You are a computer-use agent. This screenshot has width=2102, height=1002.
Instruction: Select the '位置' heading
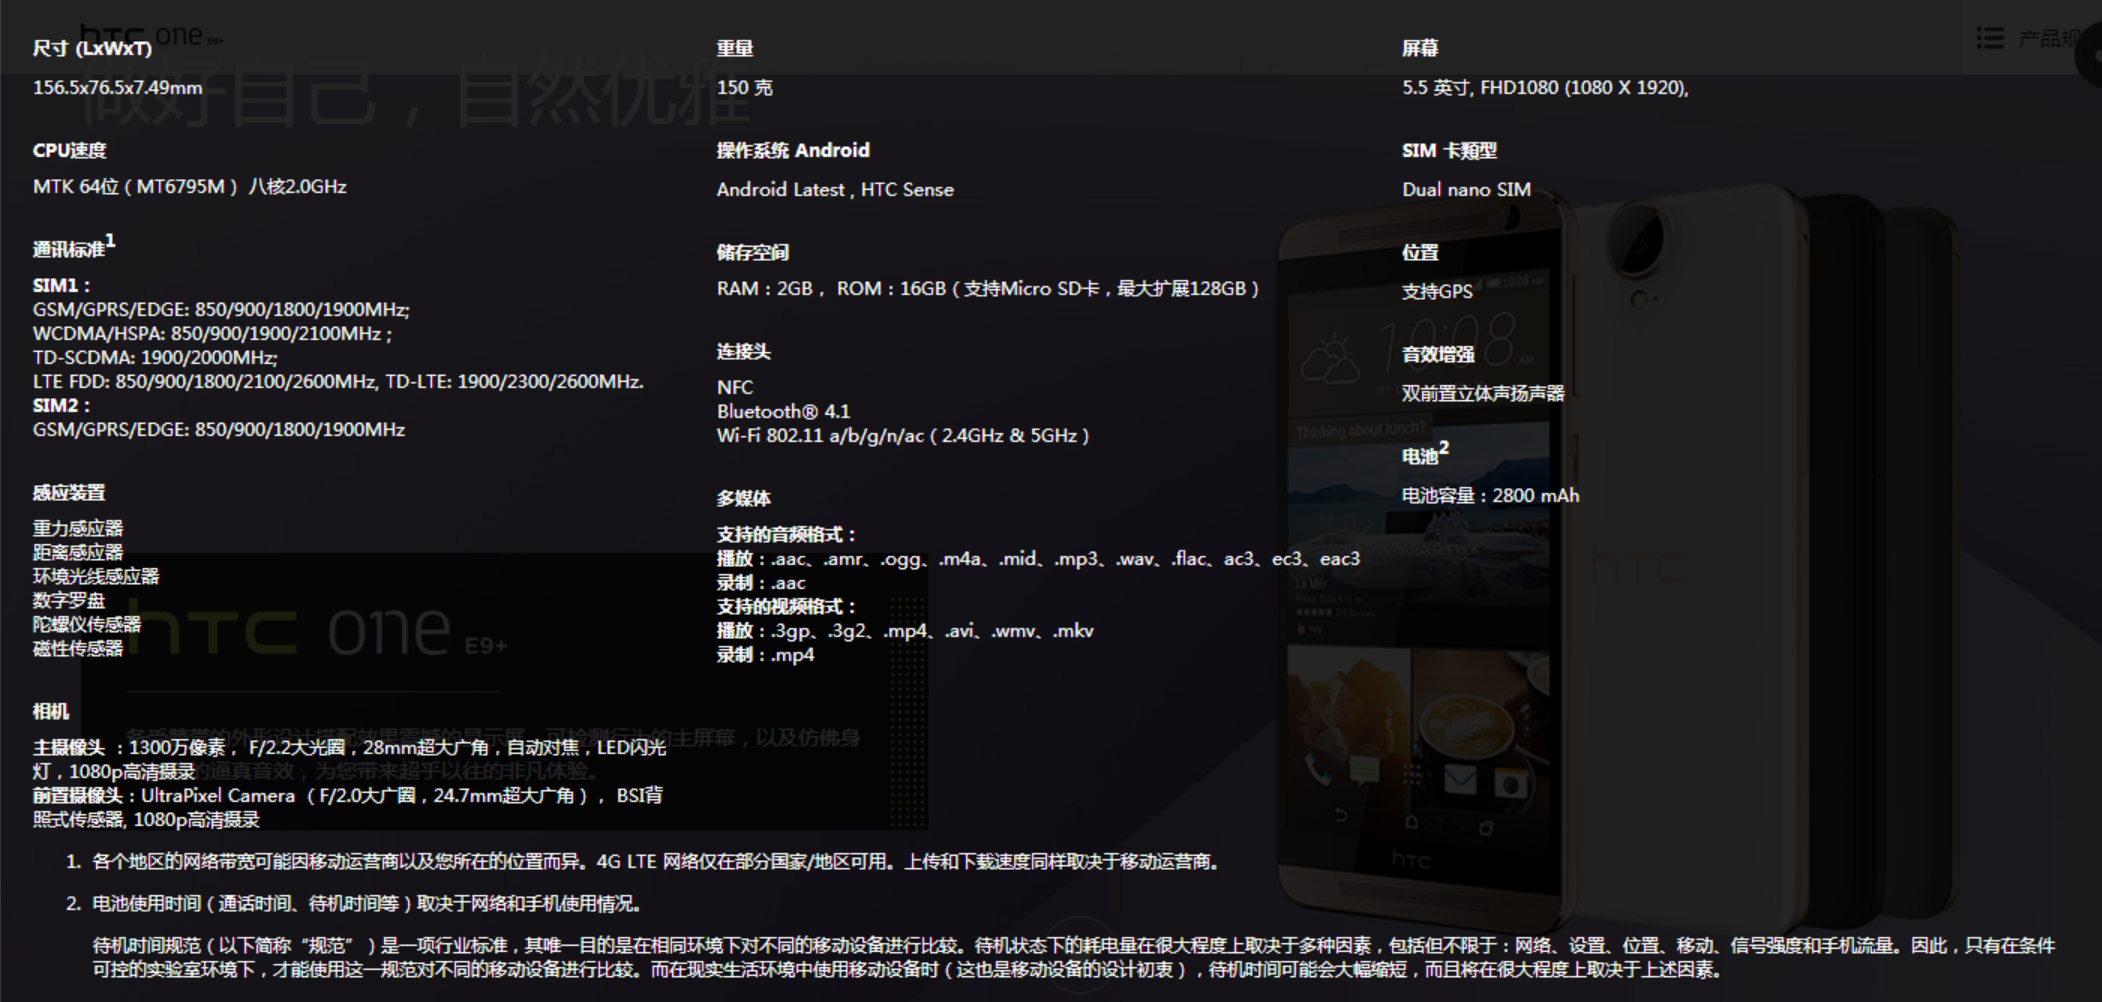(1420, 252)
